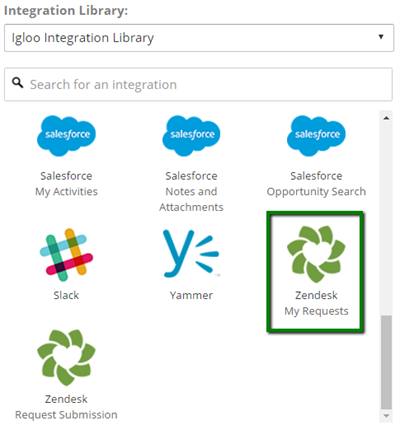400x430 pixels.
Task: Click the Request Submission label text
Action: [66, 415]
